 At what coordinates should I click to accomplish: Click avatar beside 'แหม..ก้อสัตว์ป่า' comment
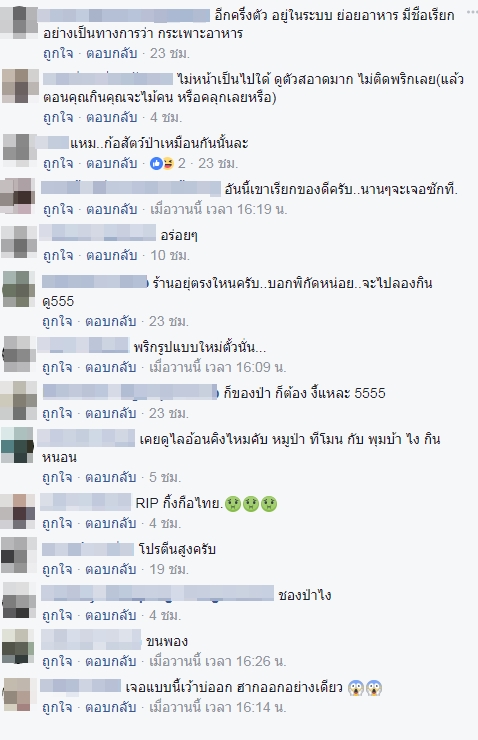point(20,151)
